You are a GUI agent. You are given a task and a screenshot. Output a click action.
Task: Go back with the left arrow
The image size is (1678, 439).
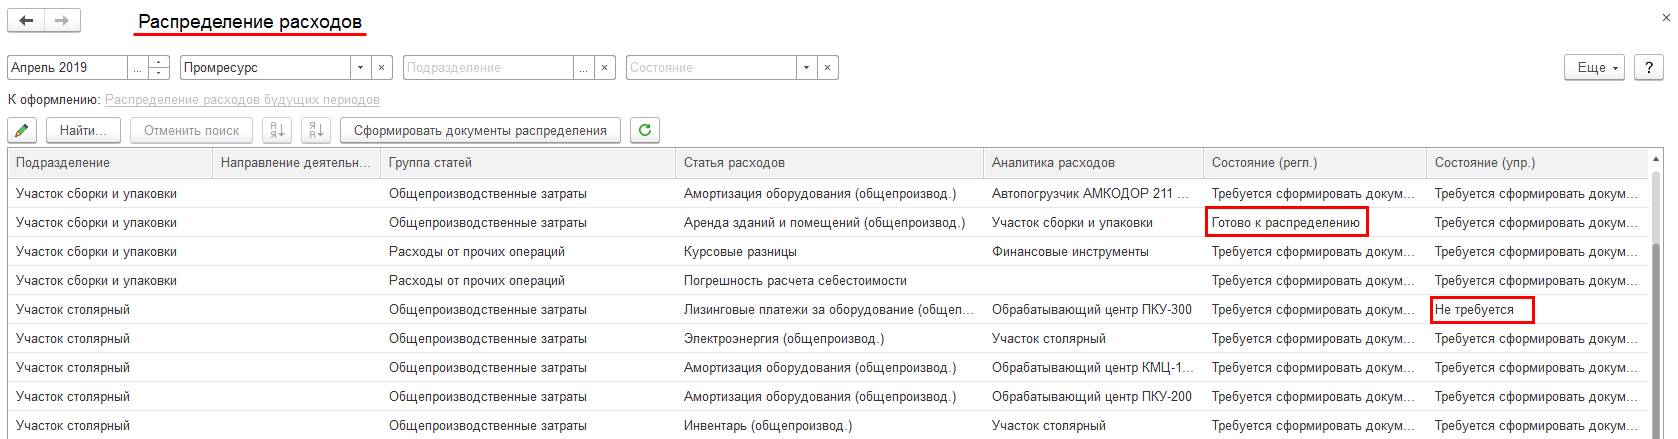coord(27,21)
